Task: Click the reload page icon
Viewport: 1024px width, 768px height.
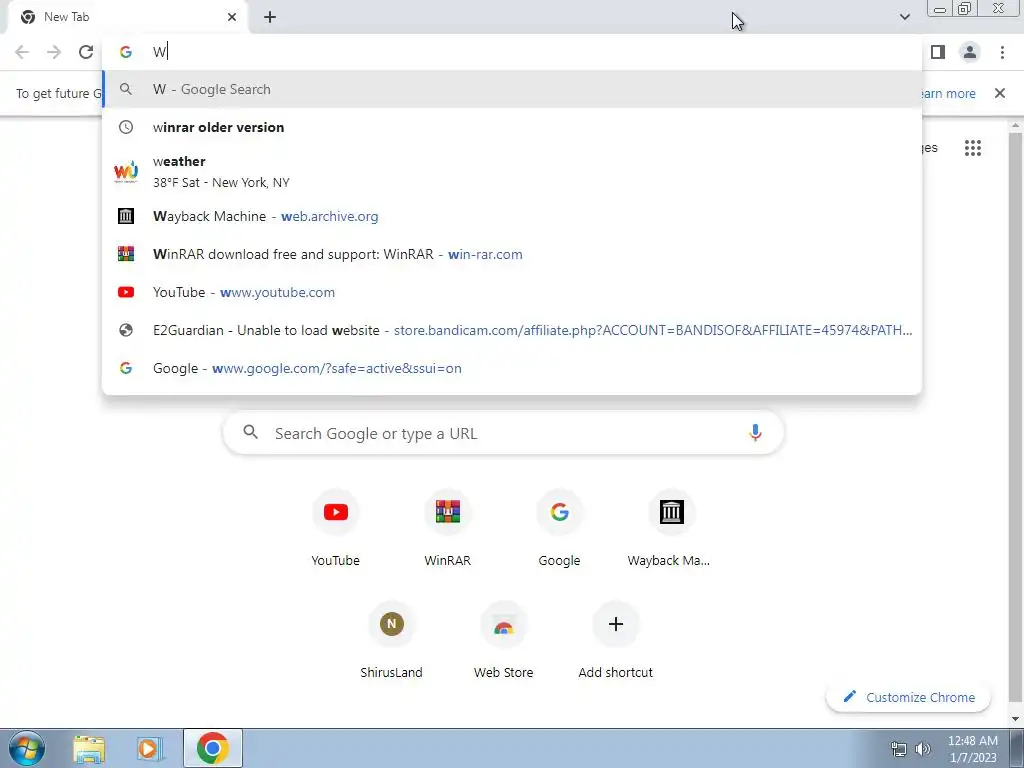Action: click(86, 52)
